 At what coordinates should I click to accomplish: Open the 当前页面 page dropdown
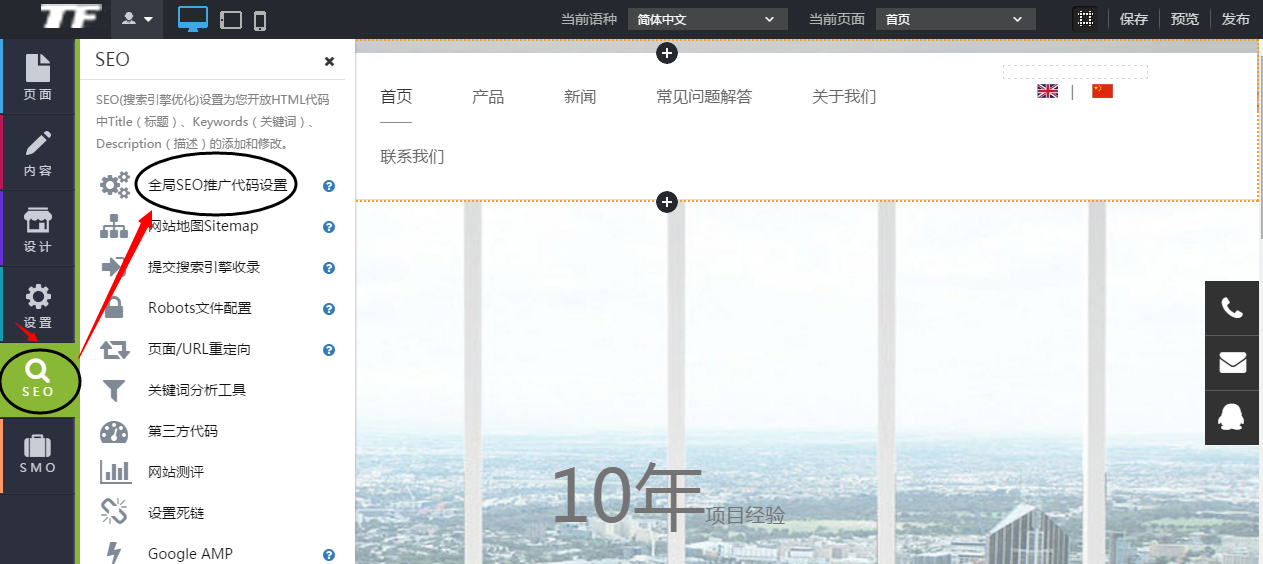pyautogui.click(x=955, y=19)
